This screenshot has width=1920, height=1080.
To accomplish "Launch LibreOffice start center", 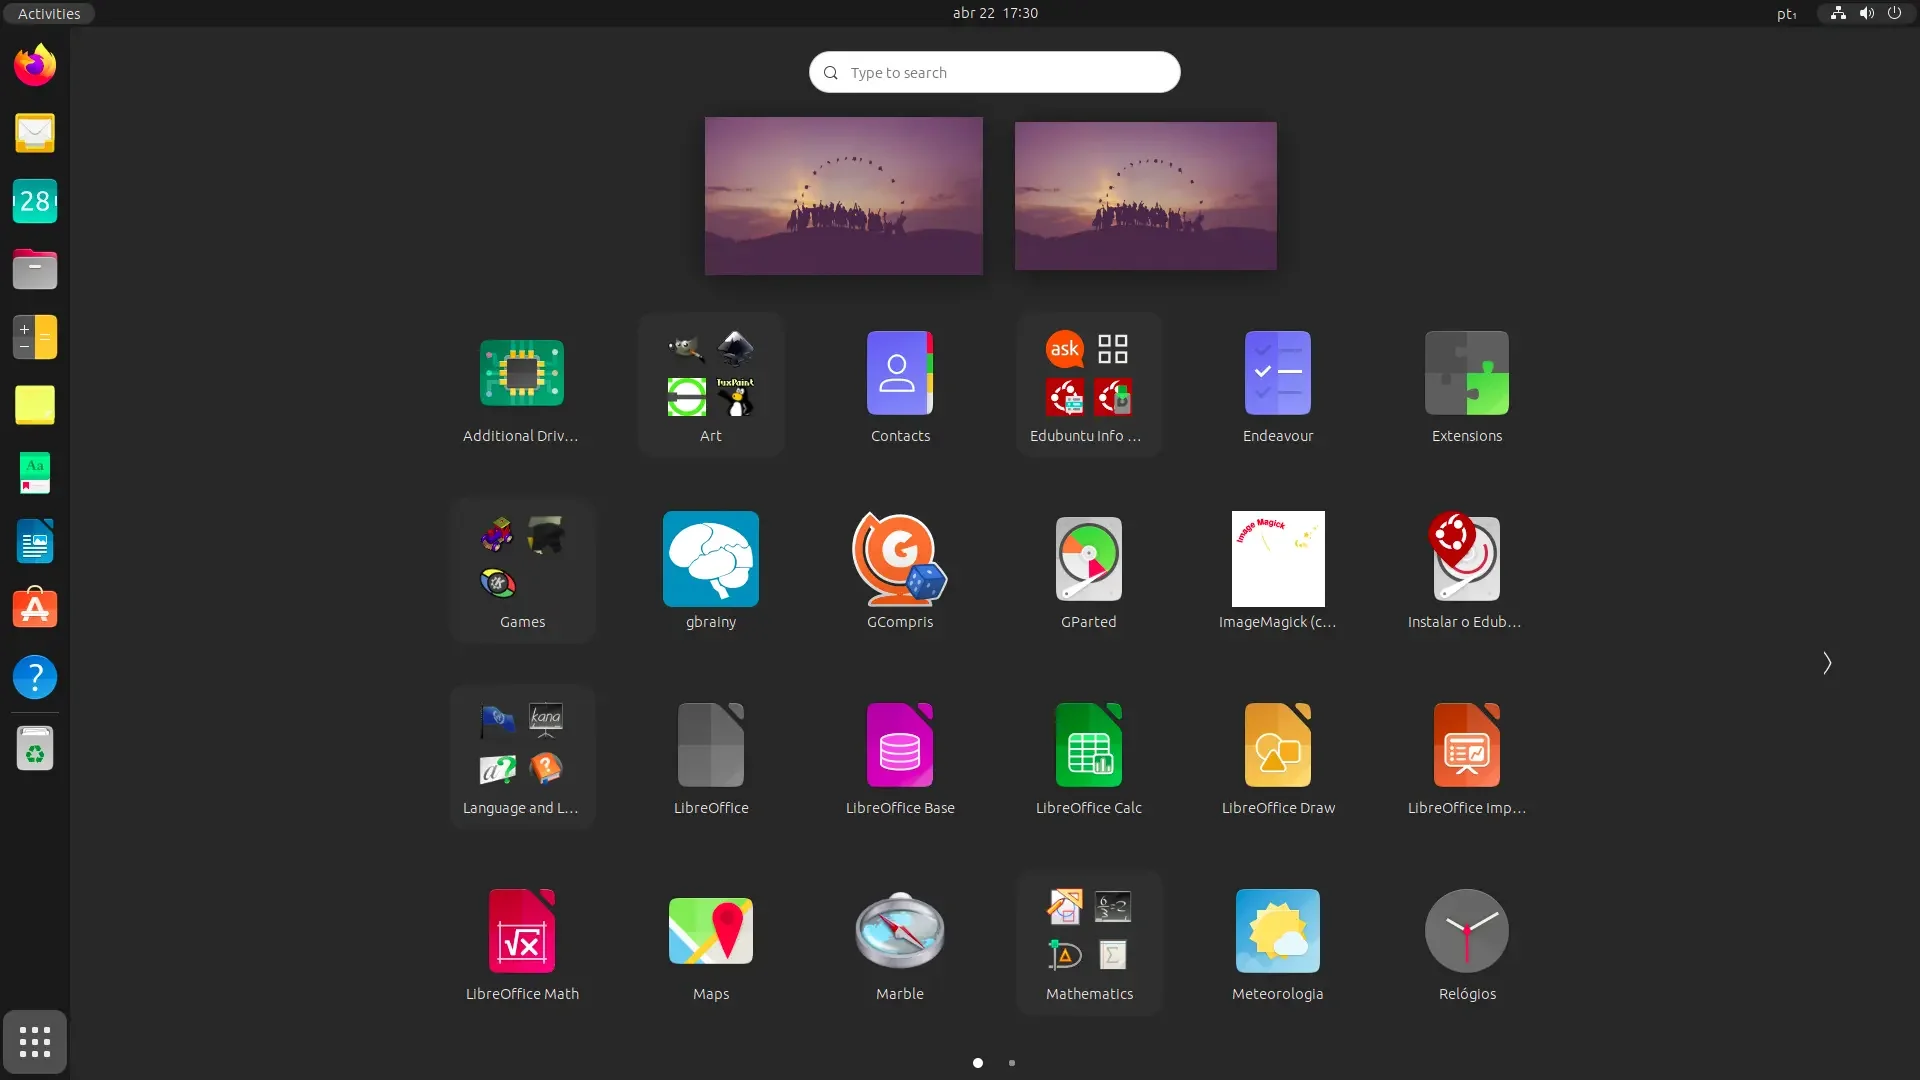I will (x=710, y=758).
